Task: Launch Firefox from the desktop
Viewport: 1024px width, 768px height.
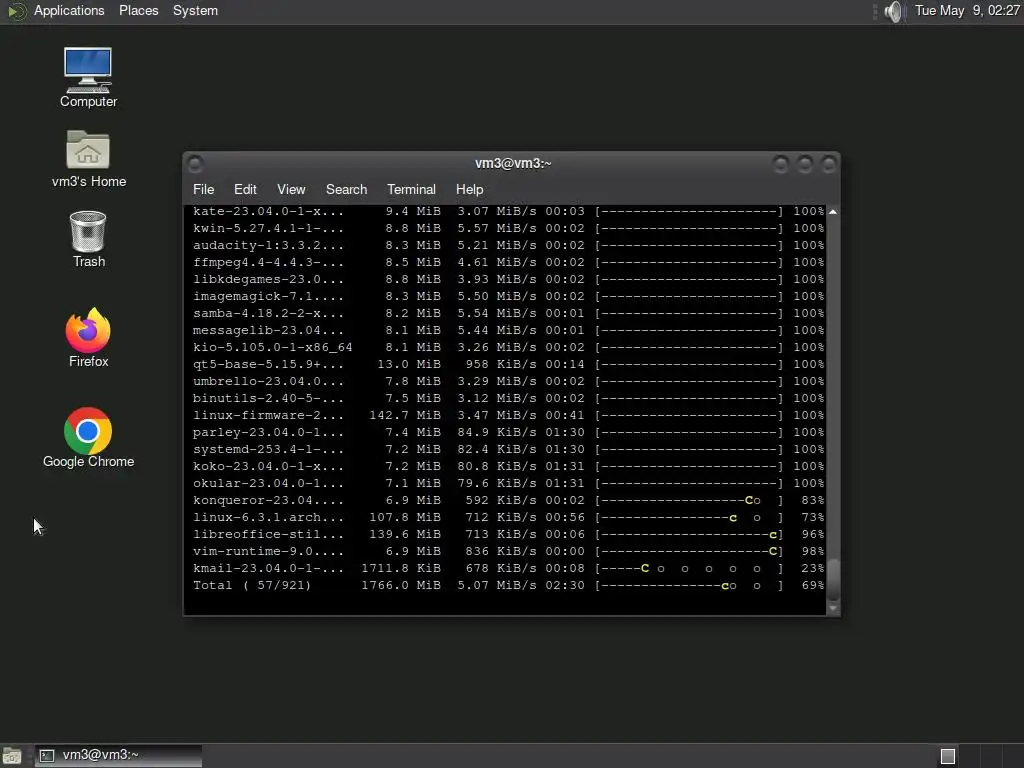Action: click(x=88, y=338)
